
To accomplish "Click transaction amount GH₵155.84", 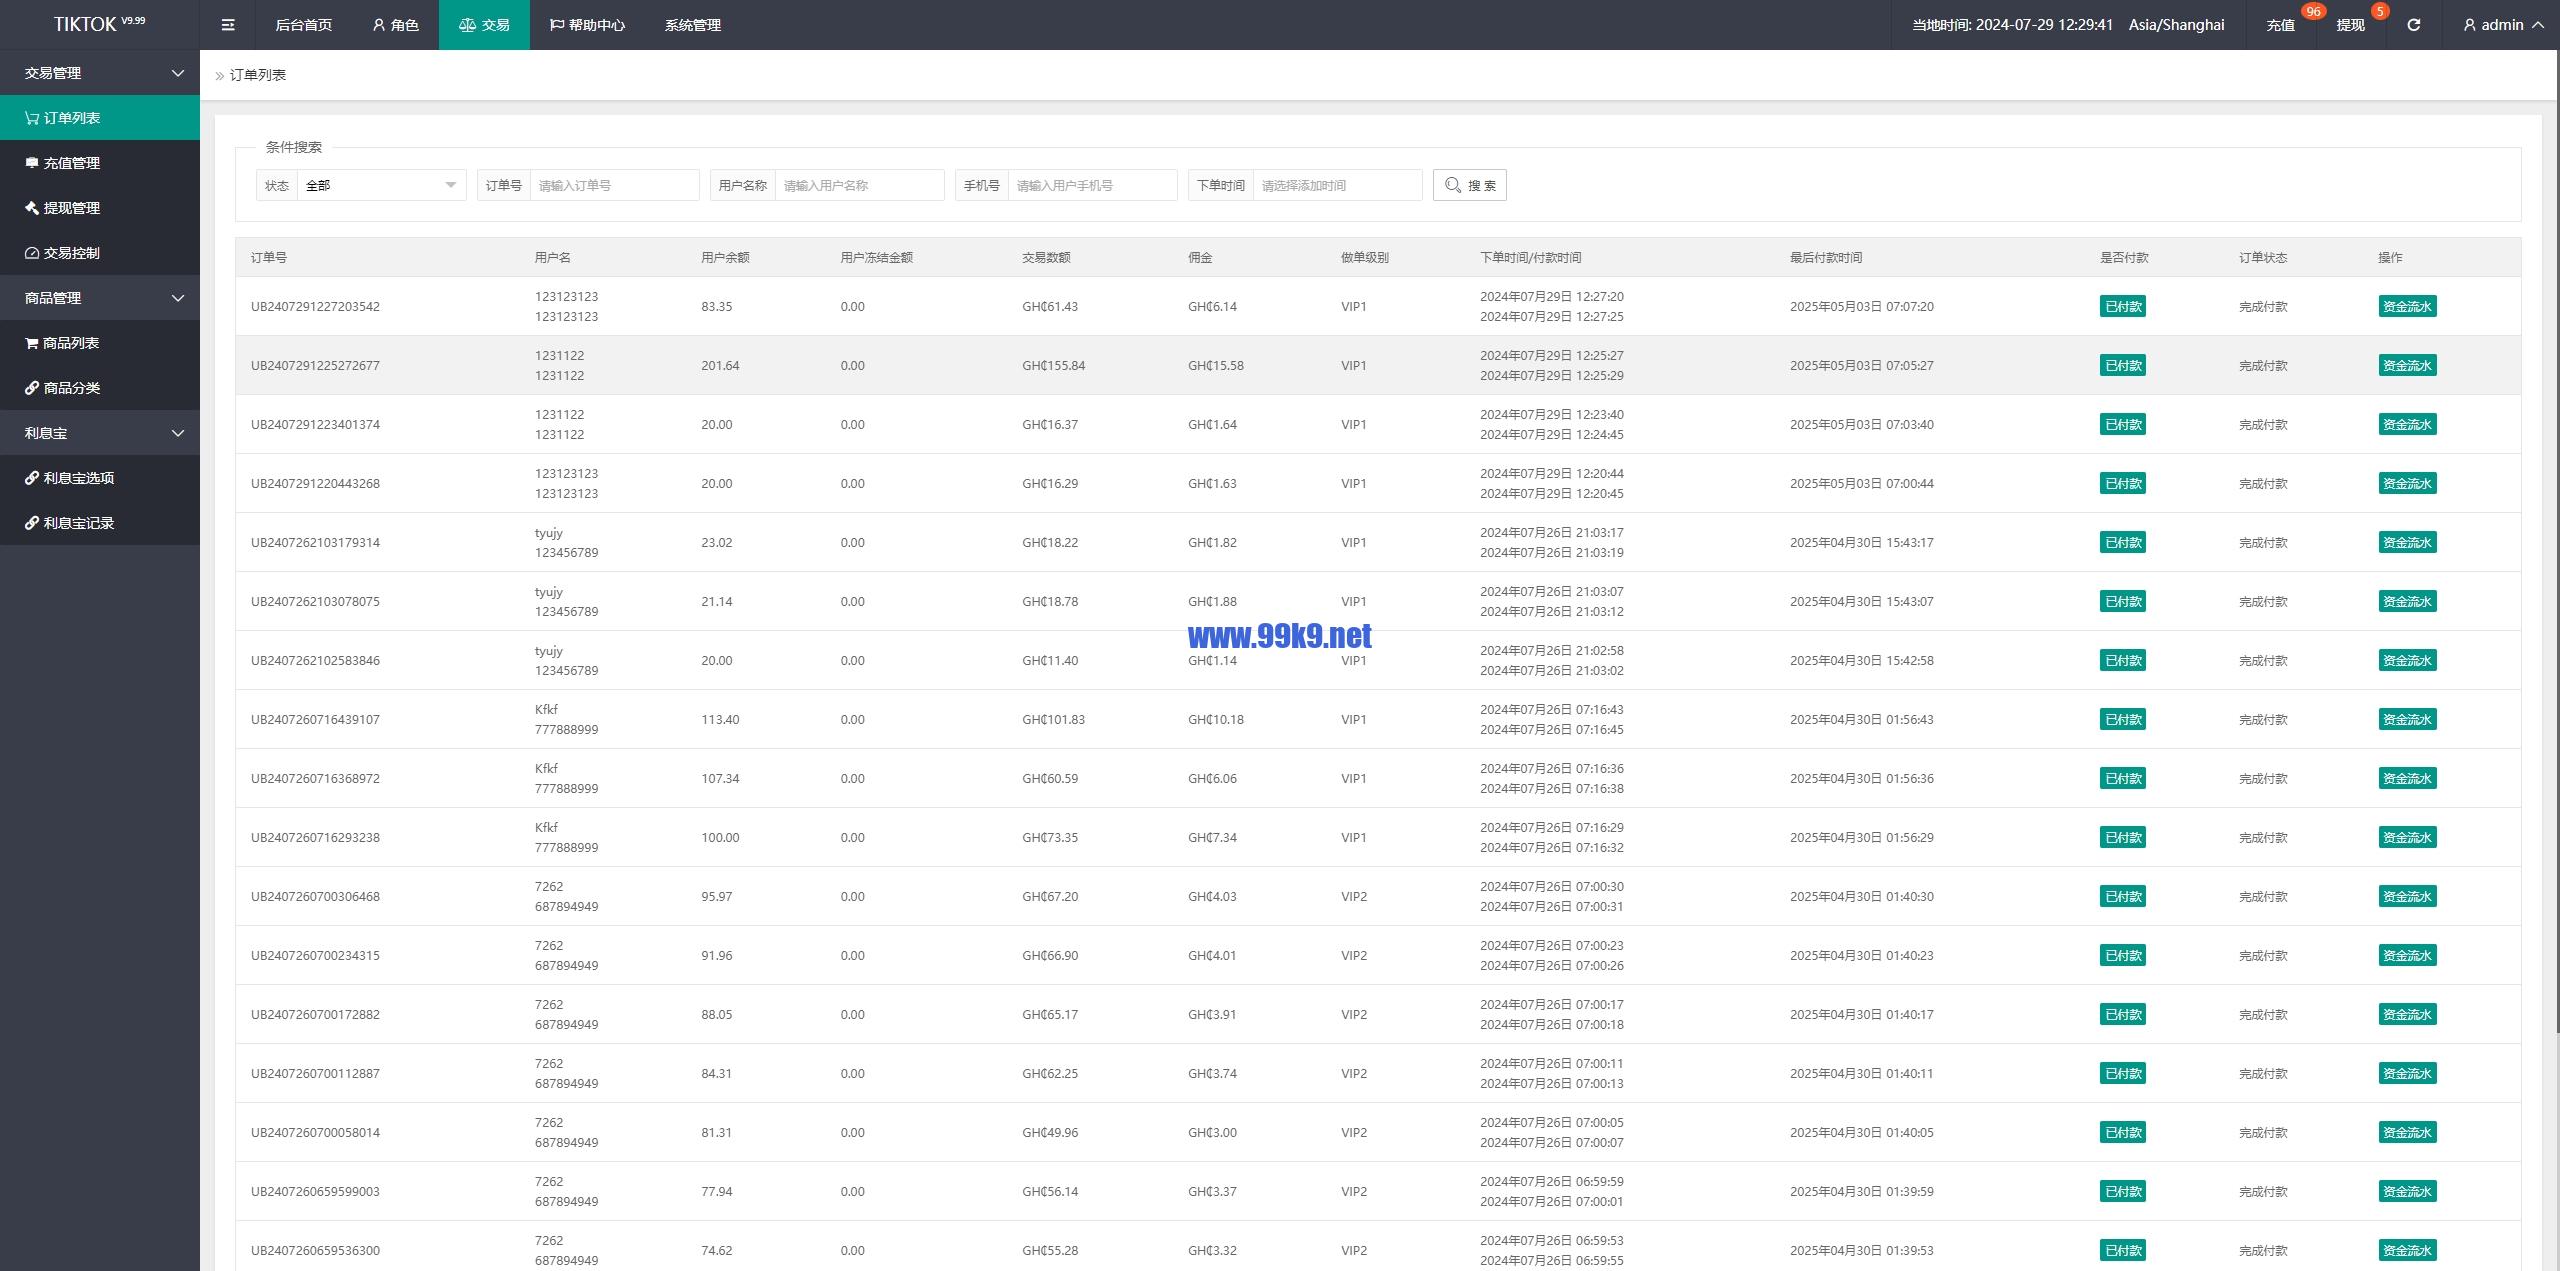I will [x=1053, y=366].
